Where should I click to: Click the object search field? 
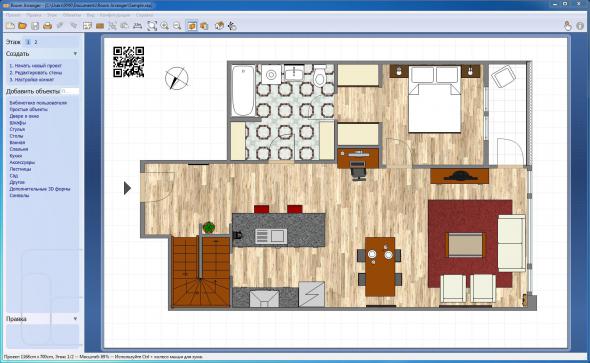[x=70, y=91]
